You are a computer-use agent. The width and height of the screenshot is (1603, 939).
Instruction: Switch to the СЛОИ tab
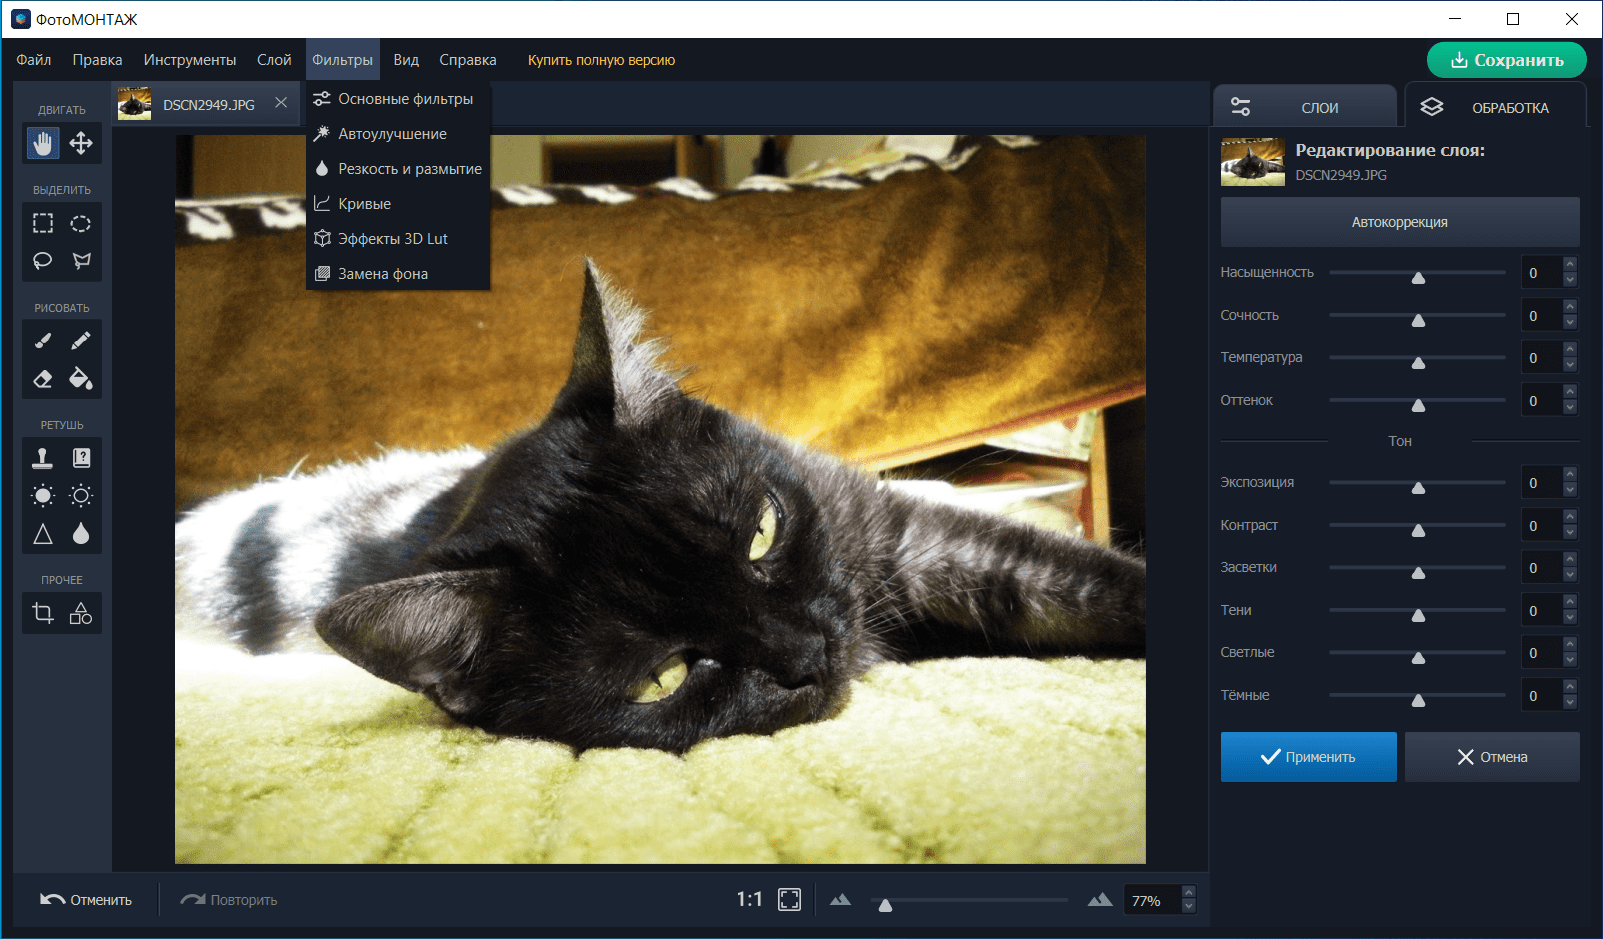click(1305, 107)
